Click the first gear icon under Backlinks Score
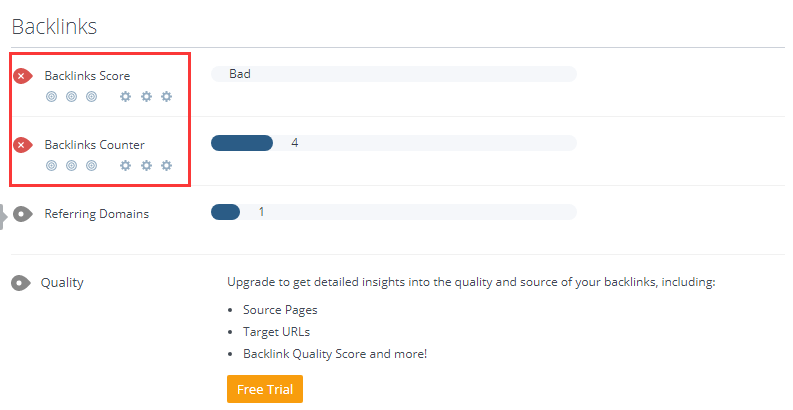The width and height of the screenshot is (793, 410). point(125,97)
